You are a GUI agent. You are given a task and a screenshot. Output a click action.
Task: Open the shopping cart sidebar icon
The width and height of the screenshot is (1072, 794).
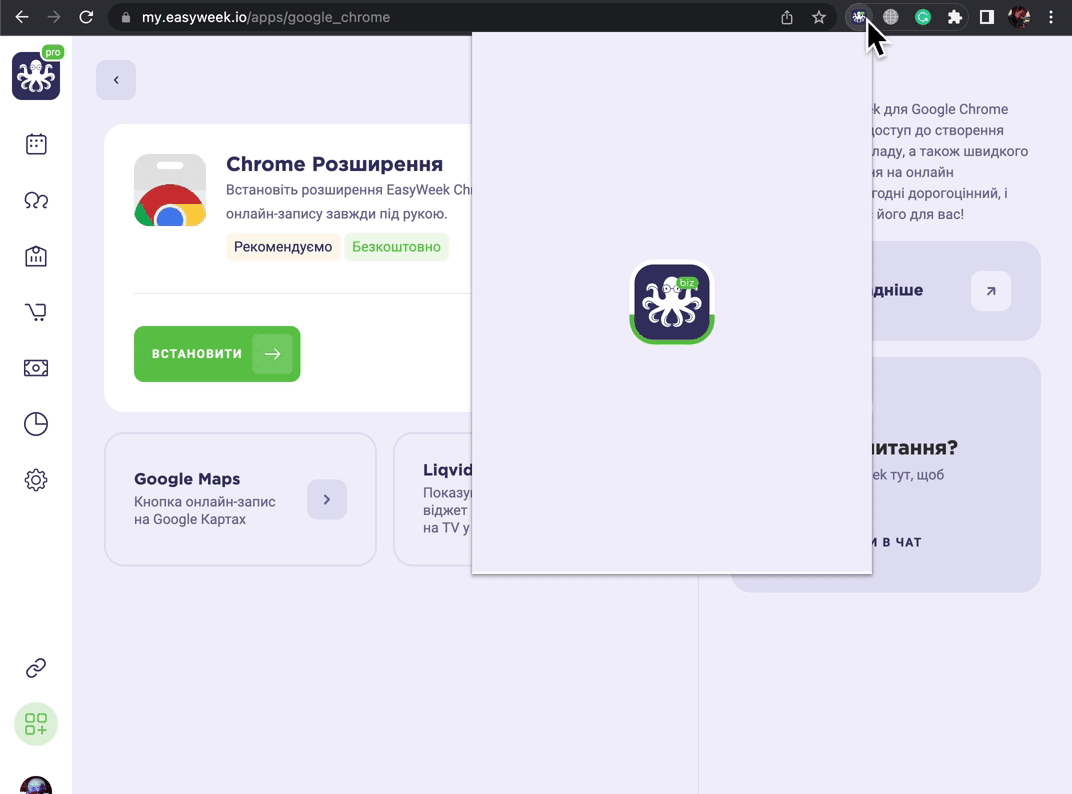click(x=36, y=312)
